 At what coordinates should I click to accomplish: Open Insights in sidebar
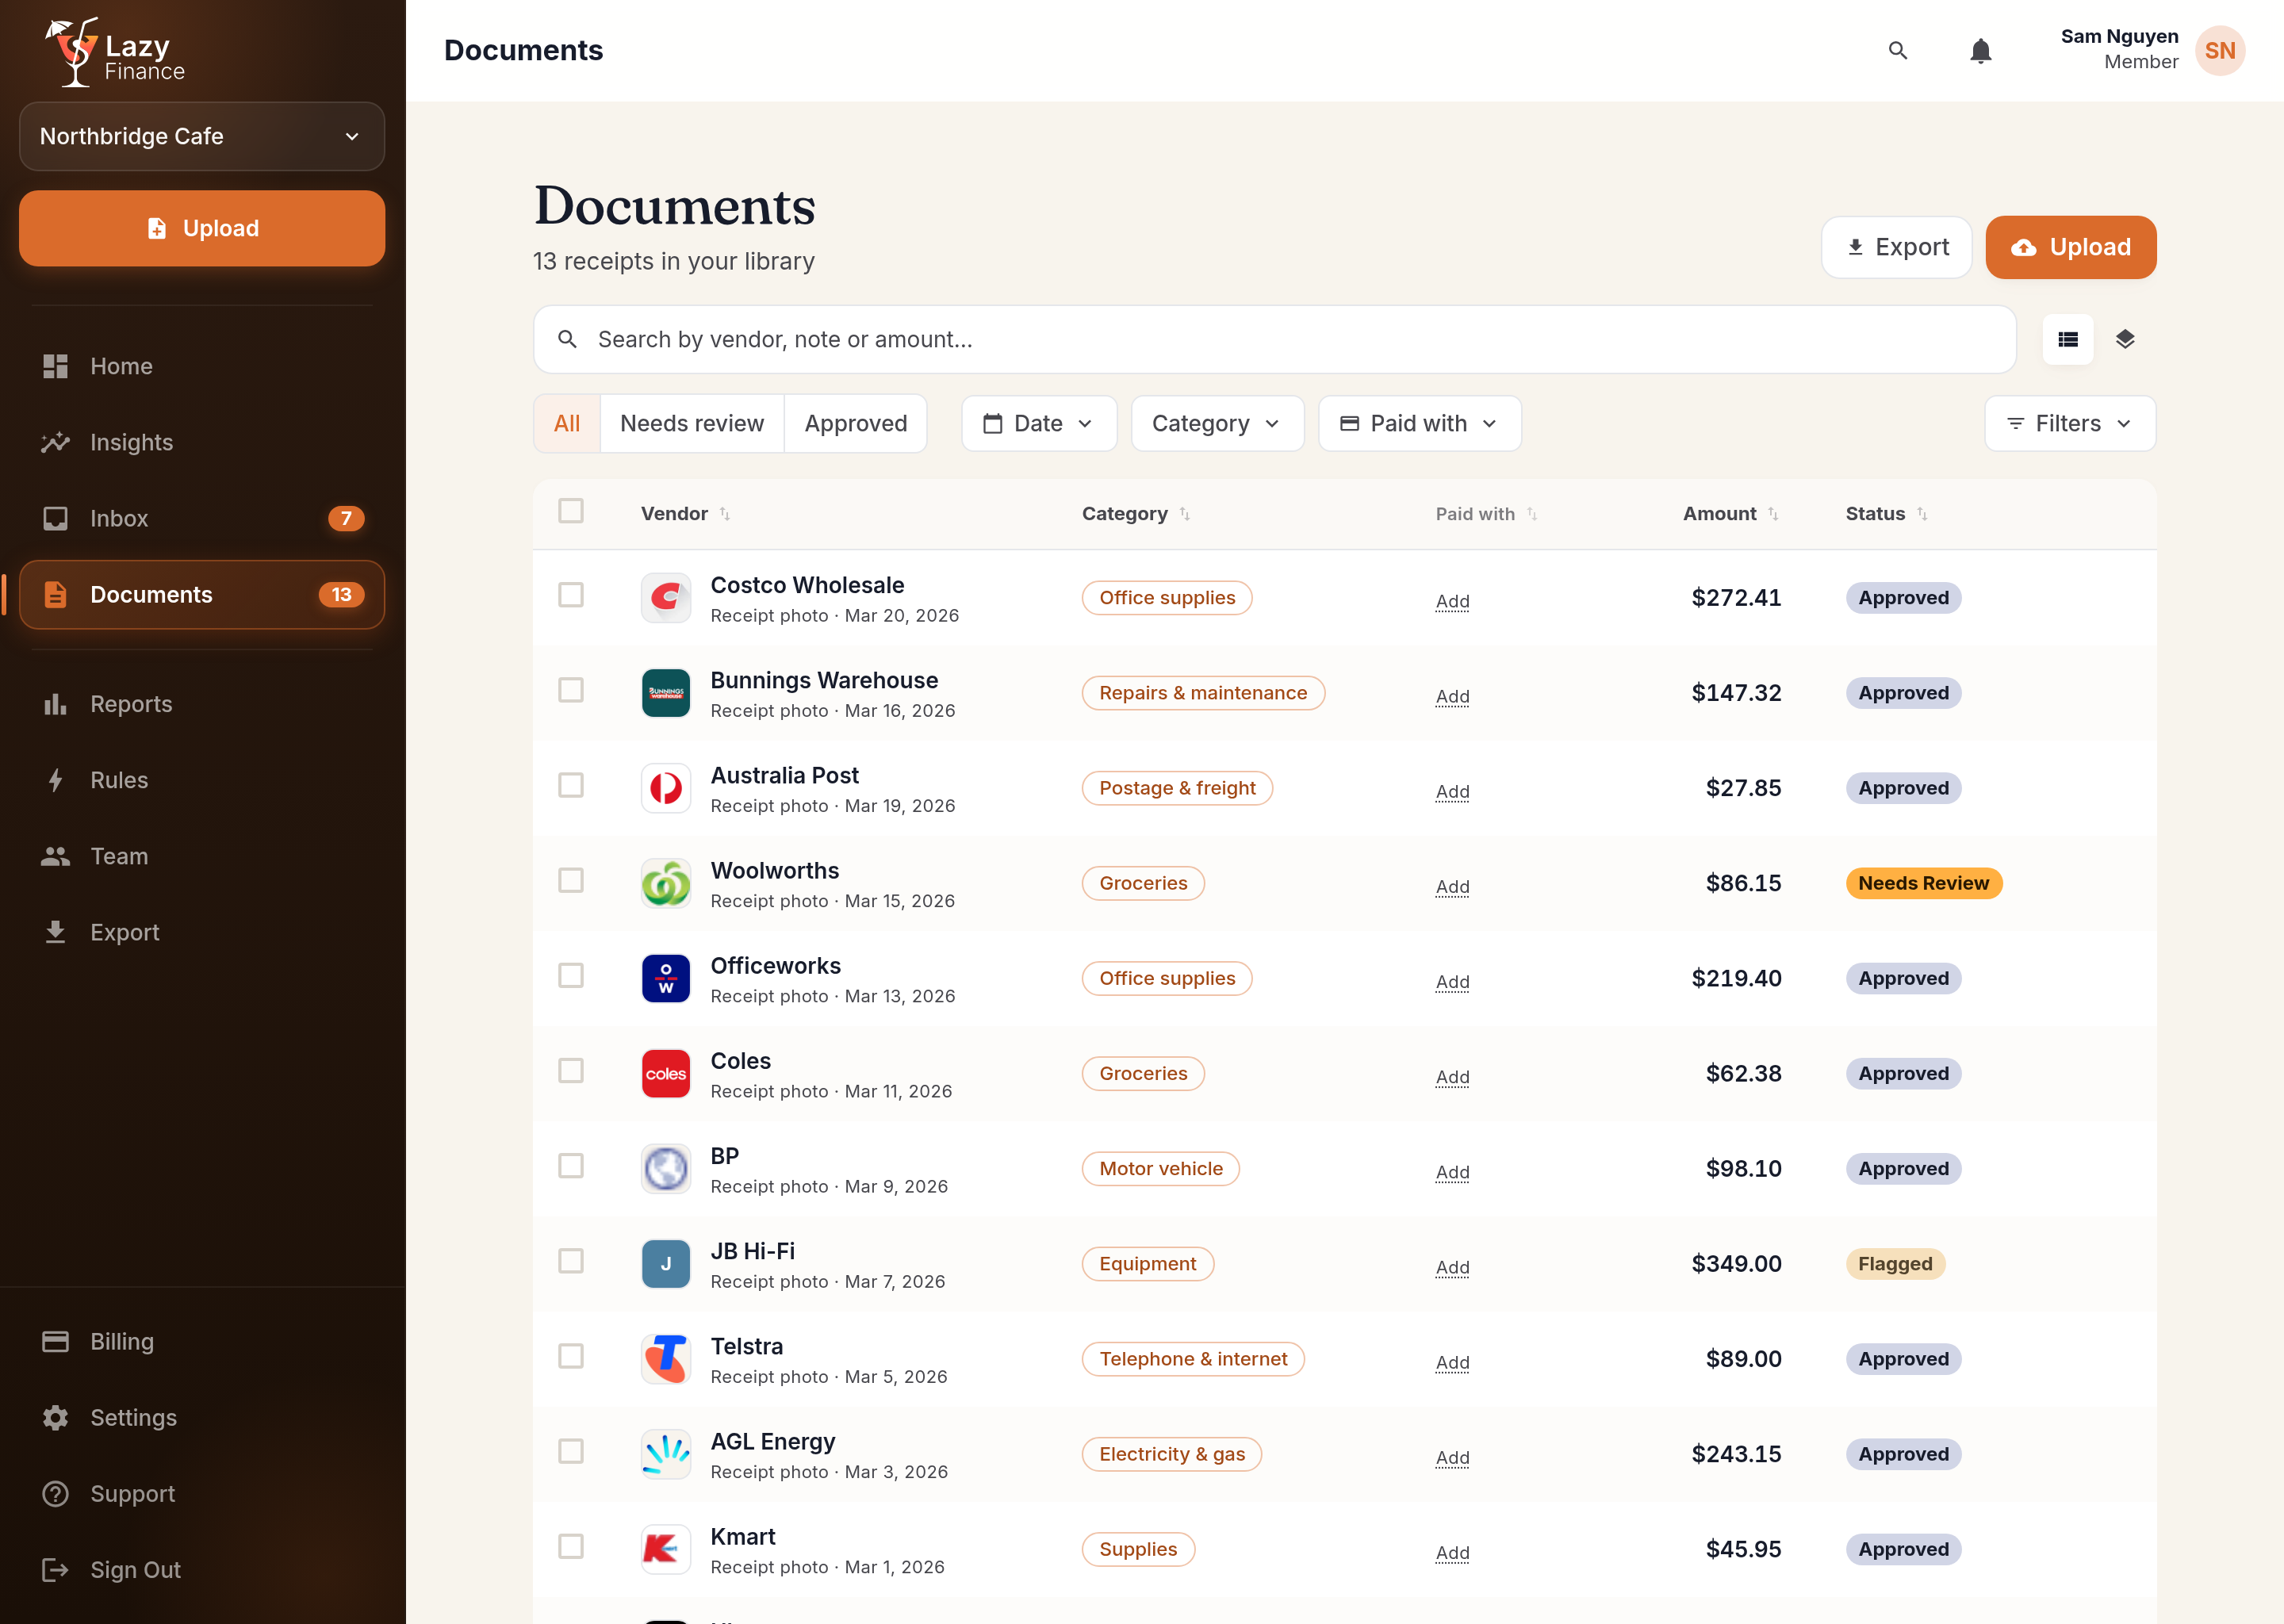[202, 442]
